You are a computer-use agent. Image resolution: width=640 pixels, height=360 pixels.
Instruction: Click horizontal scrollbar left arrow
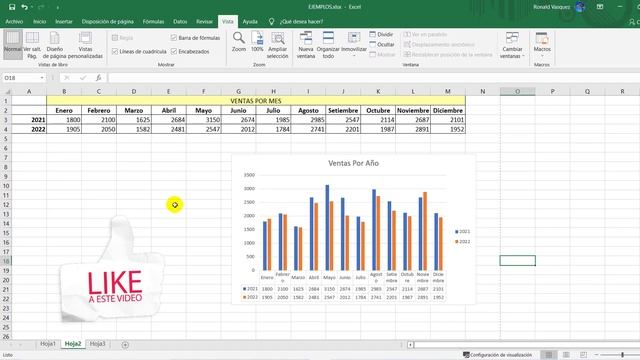point(410,345)
